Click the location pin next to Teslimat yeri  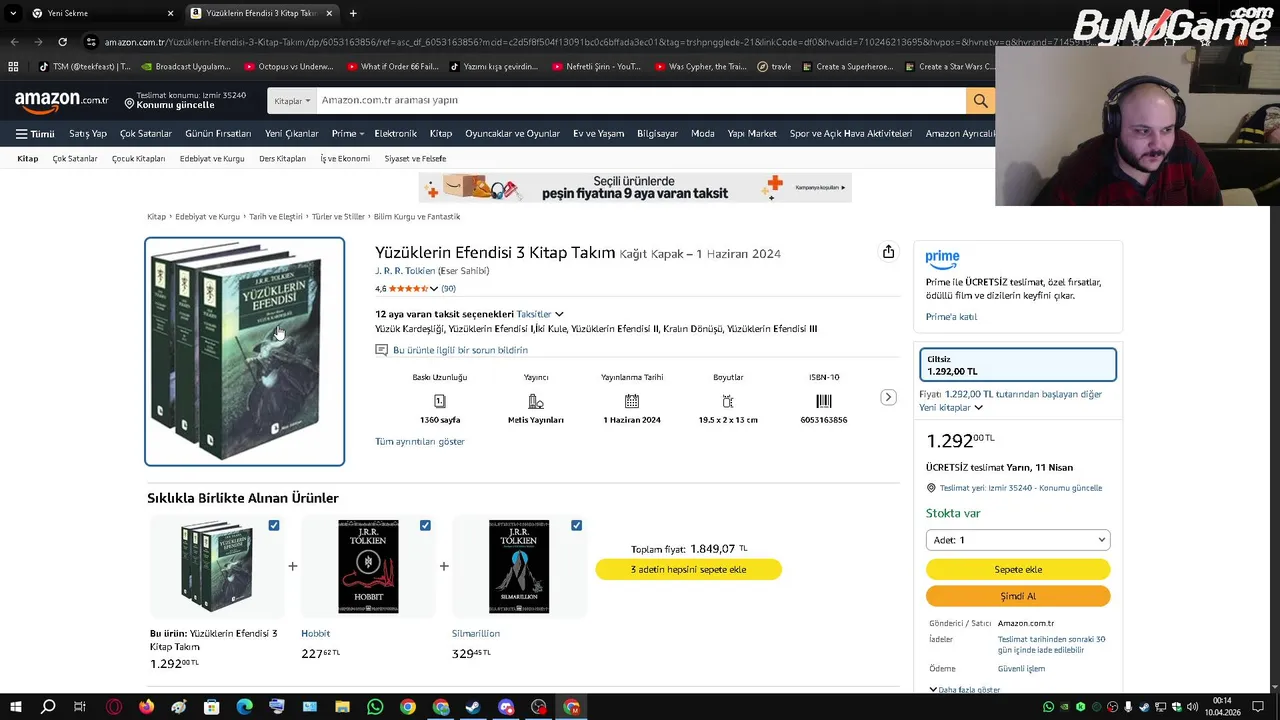(x=931, y=488)
